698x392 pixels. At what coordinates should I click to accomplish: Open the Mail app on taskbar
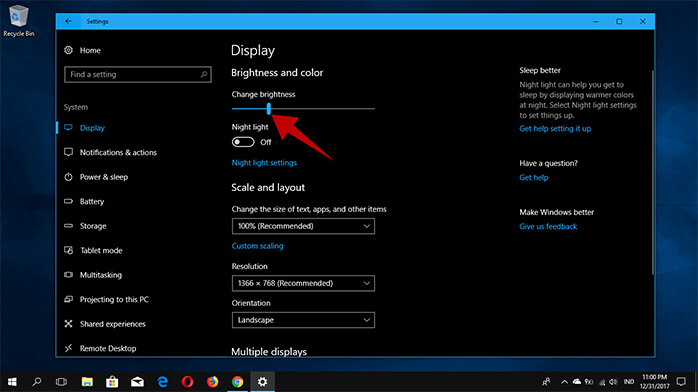[x=137, y=382]
